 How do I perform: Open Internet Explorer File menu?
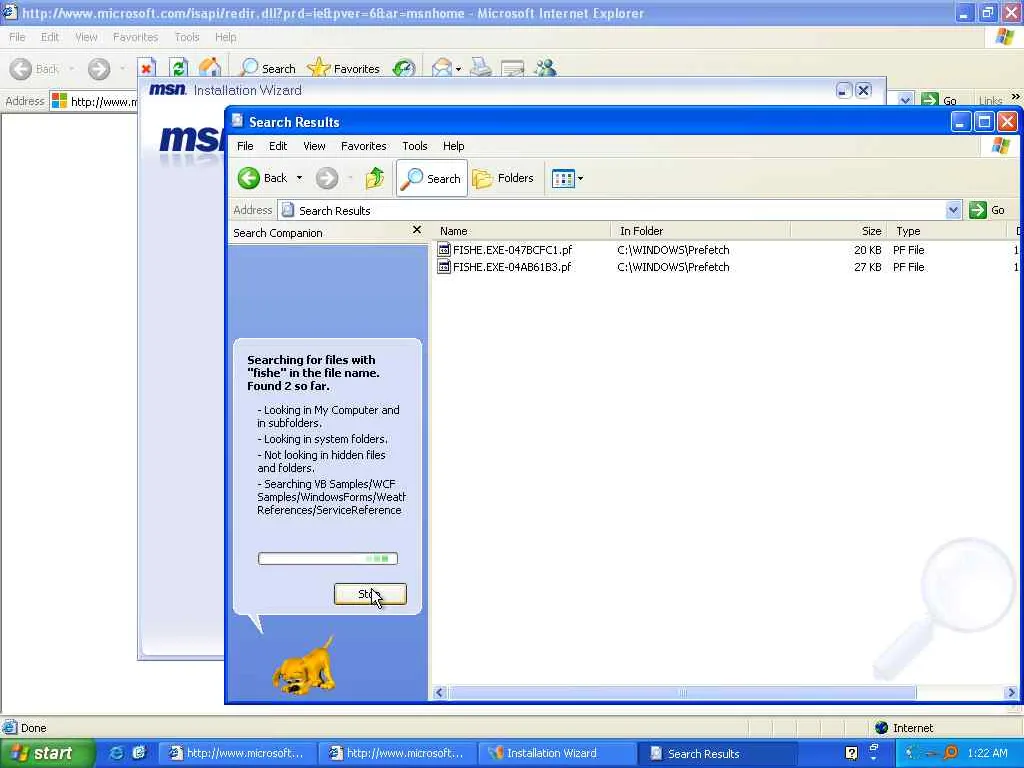point(17,37)
